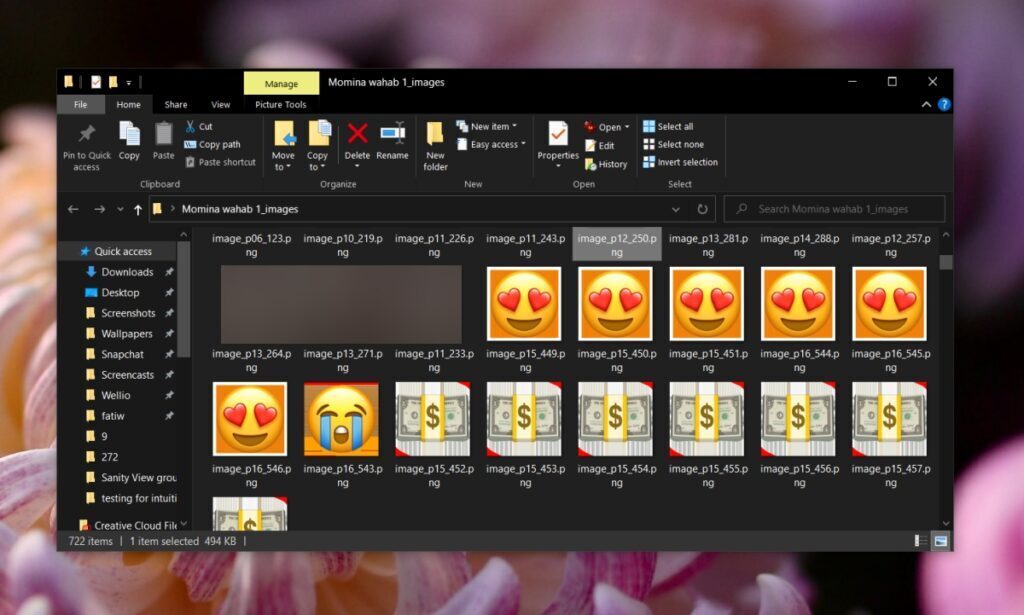The width and height of the screenshot is (1024, 615).
Task: Open Properties for the selected item
Action: pyautogui.click(x=557, y=145)
